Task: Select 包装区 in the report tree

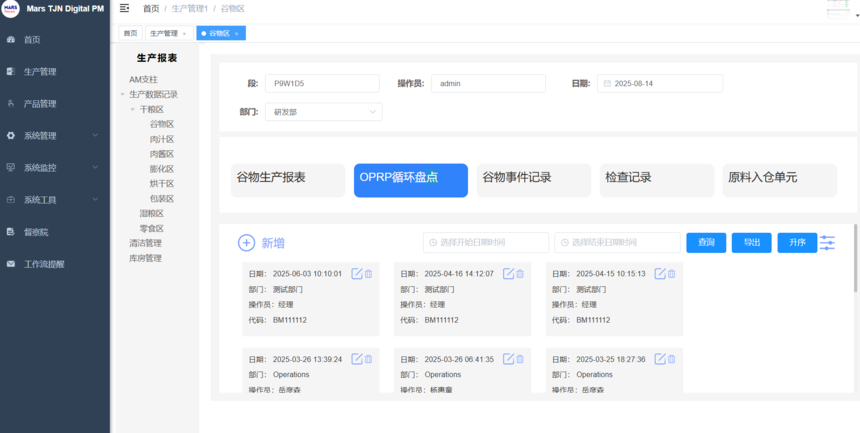Action: pyautogui.click(x=162, y=199)
